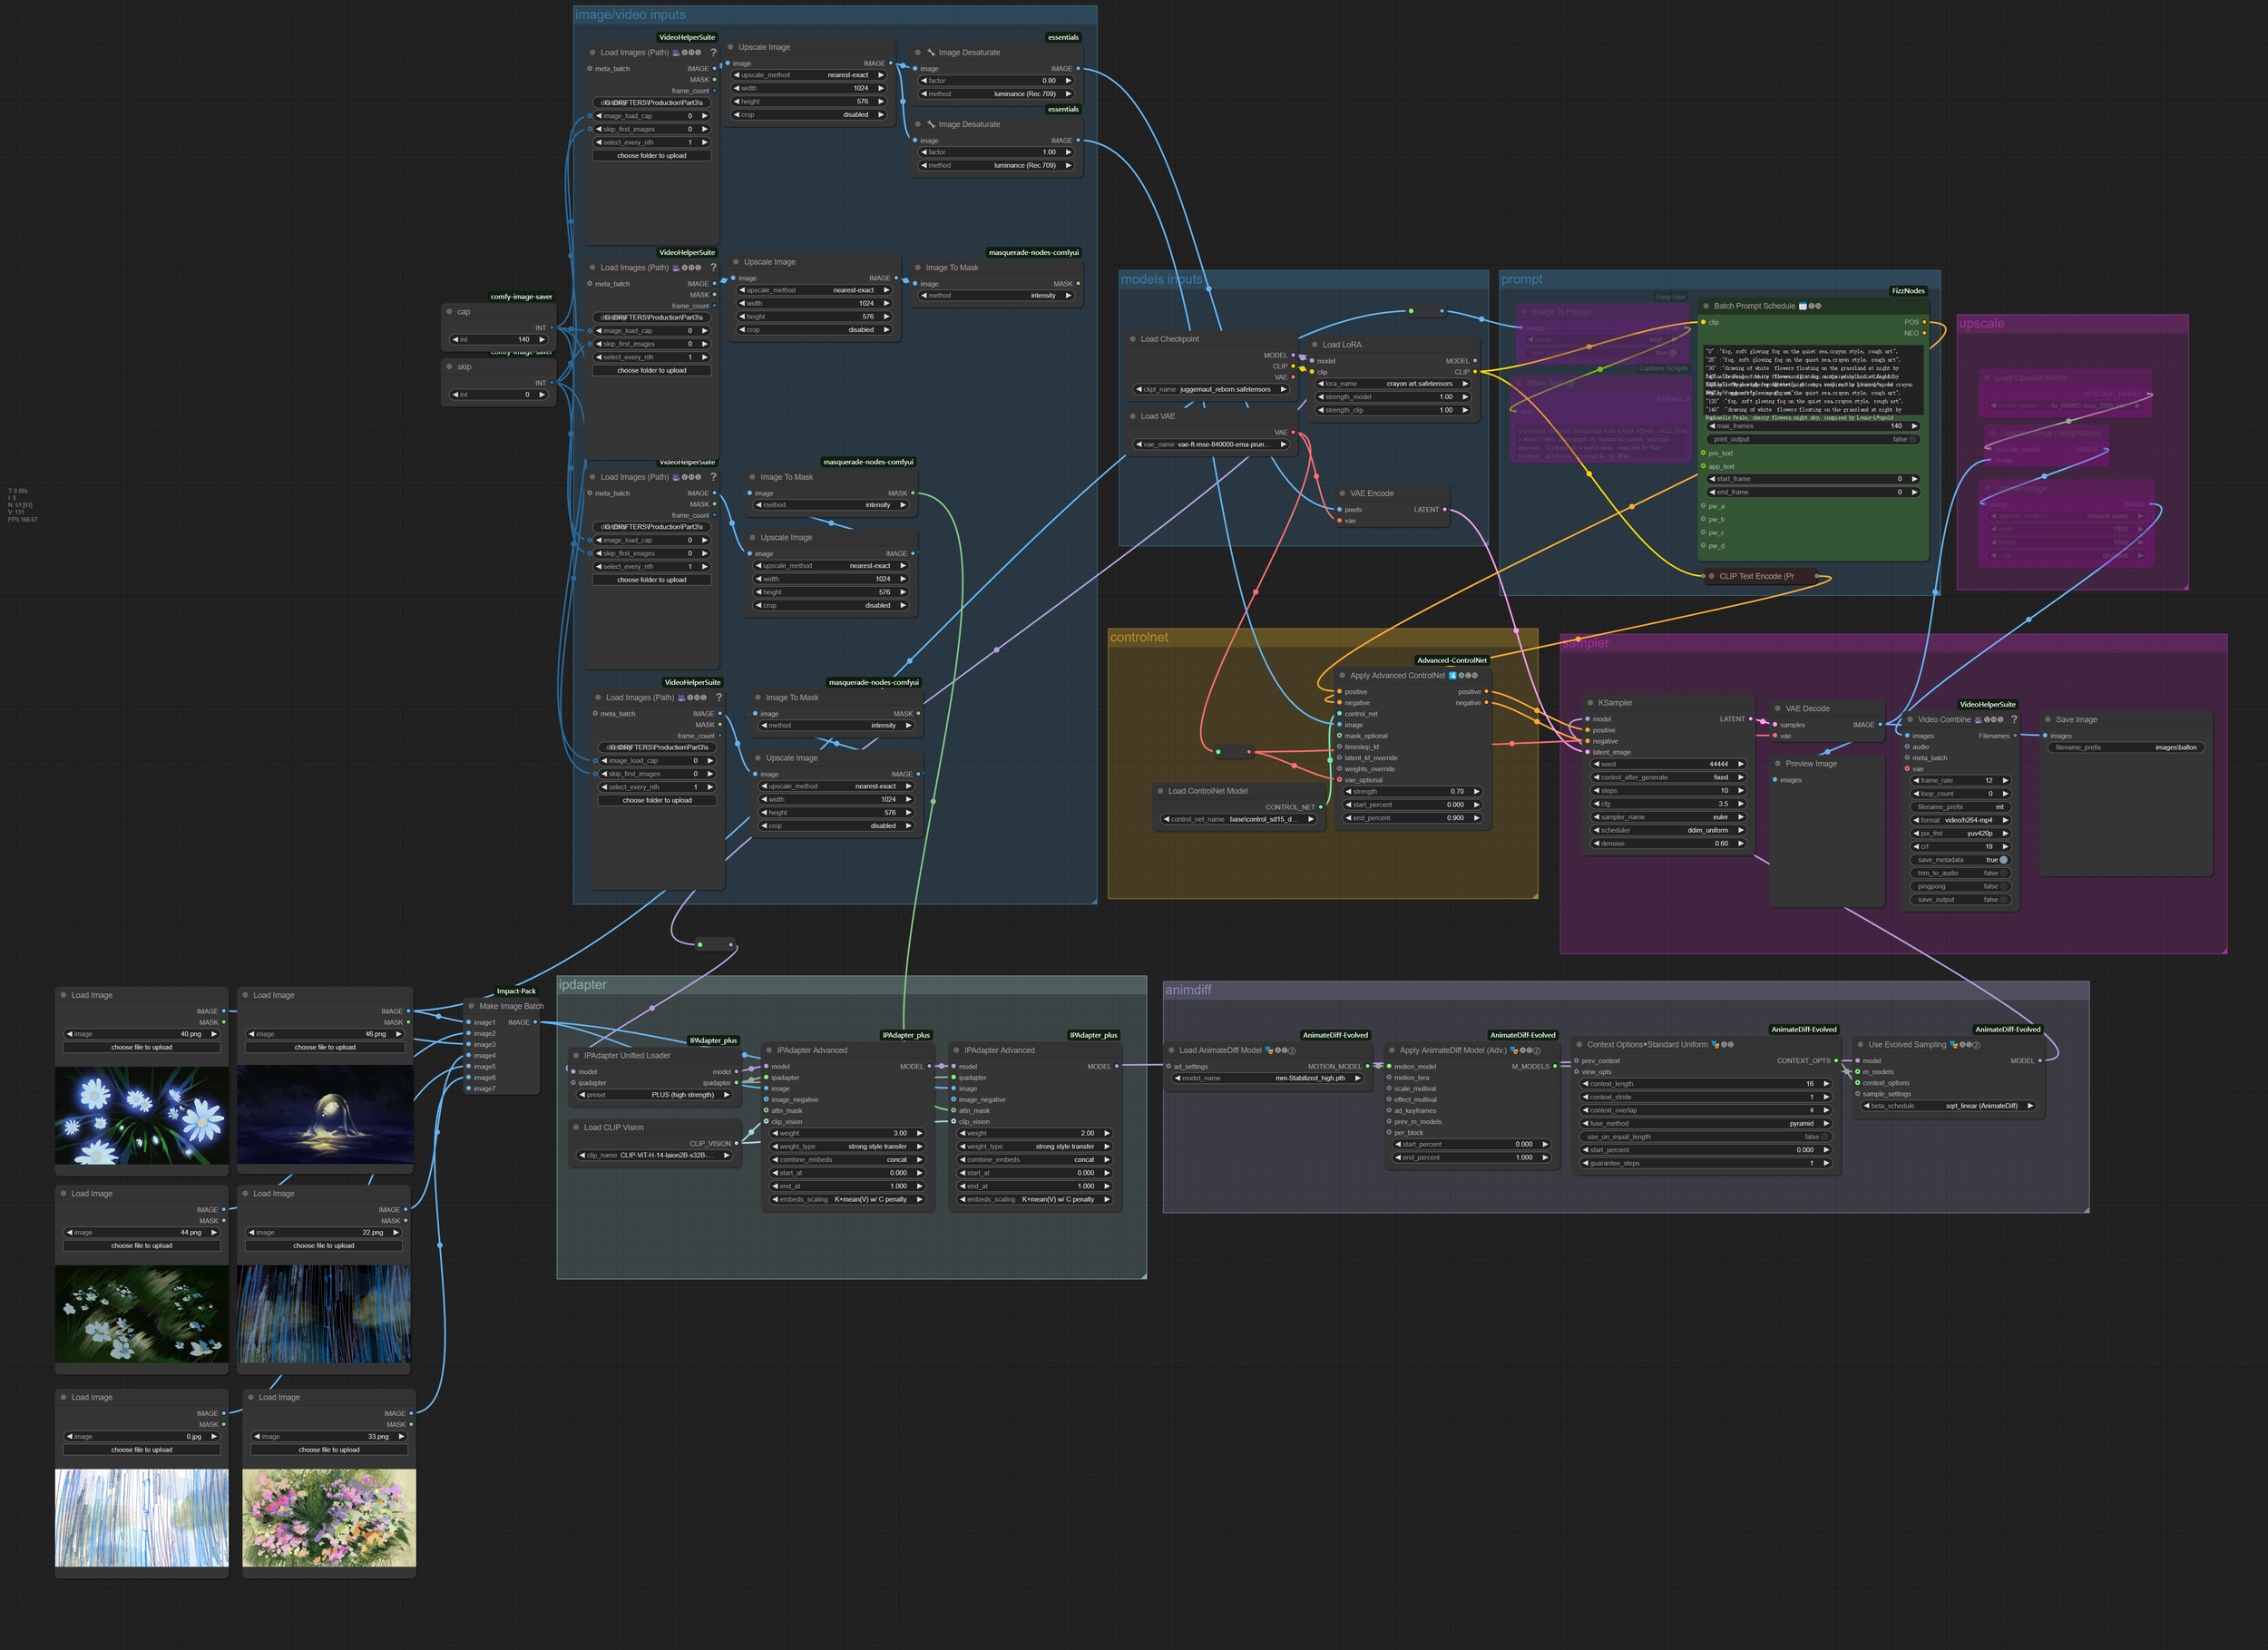Click the Video Combine filename_prefix mt field
Screen dimensions: 2268x1650
1961,807
